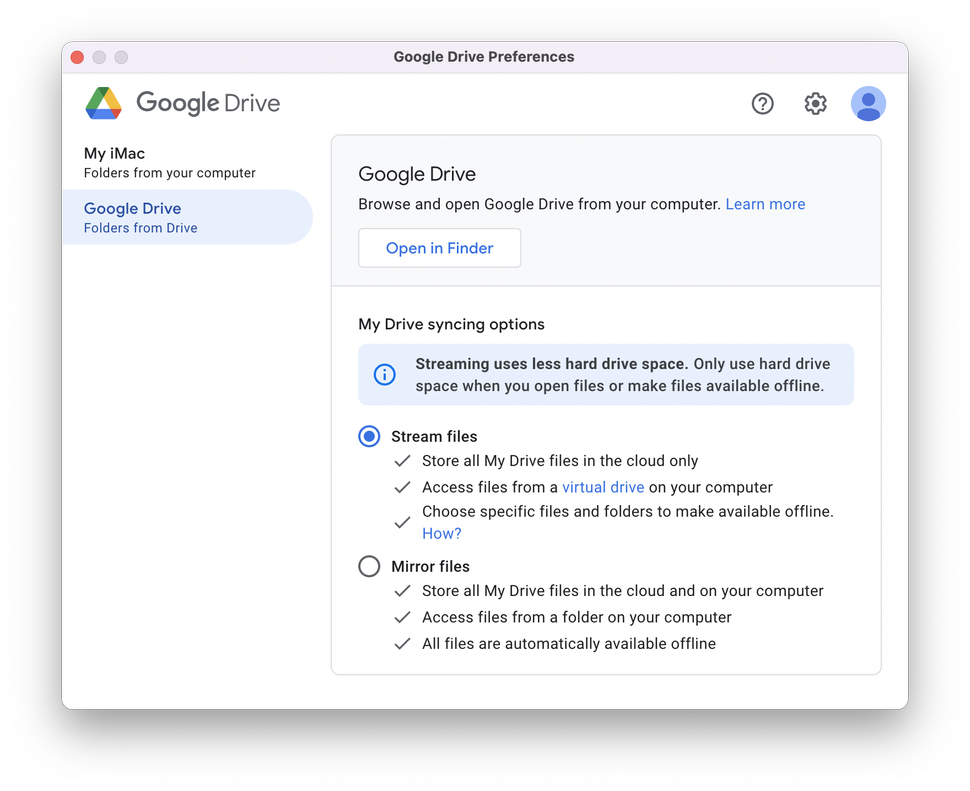Open preferences with the settings gear icon
Viewport: 970px width, 791px height.
[x=815, y=103]
